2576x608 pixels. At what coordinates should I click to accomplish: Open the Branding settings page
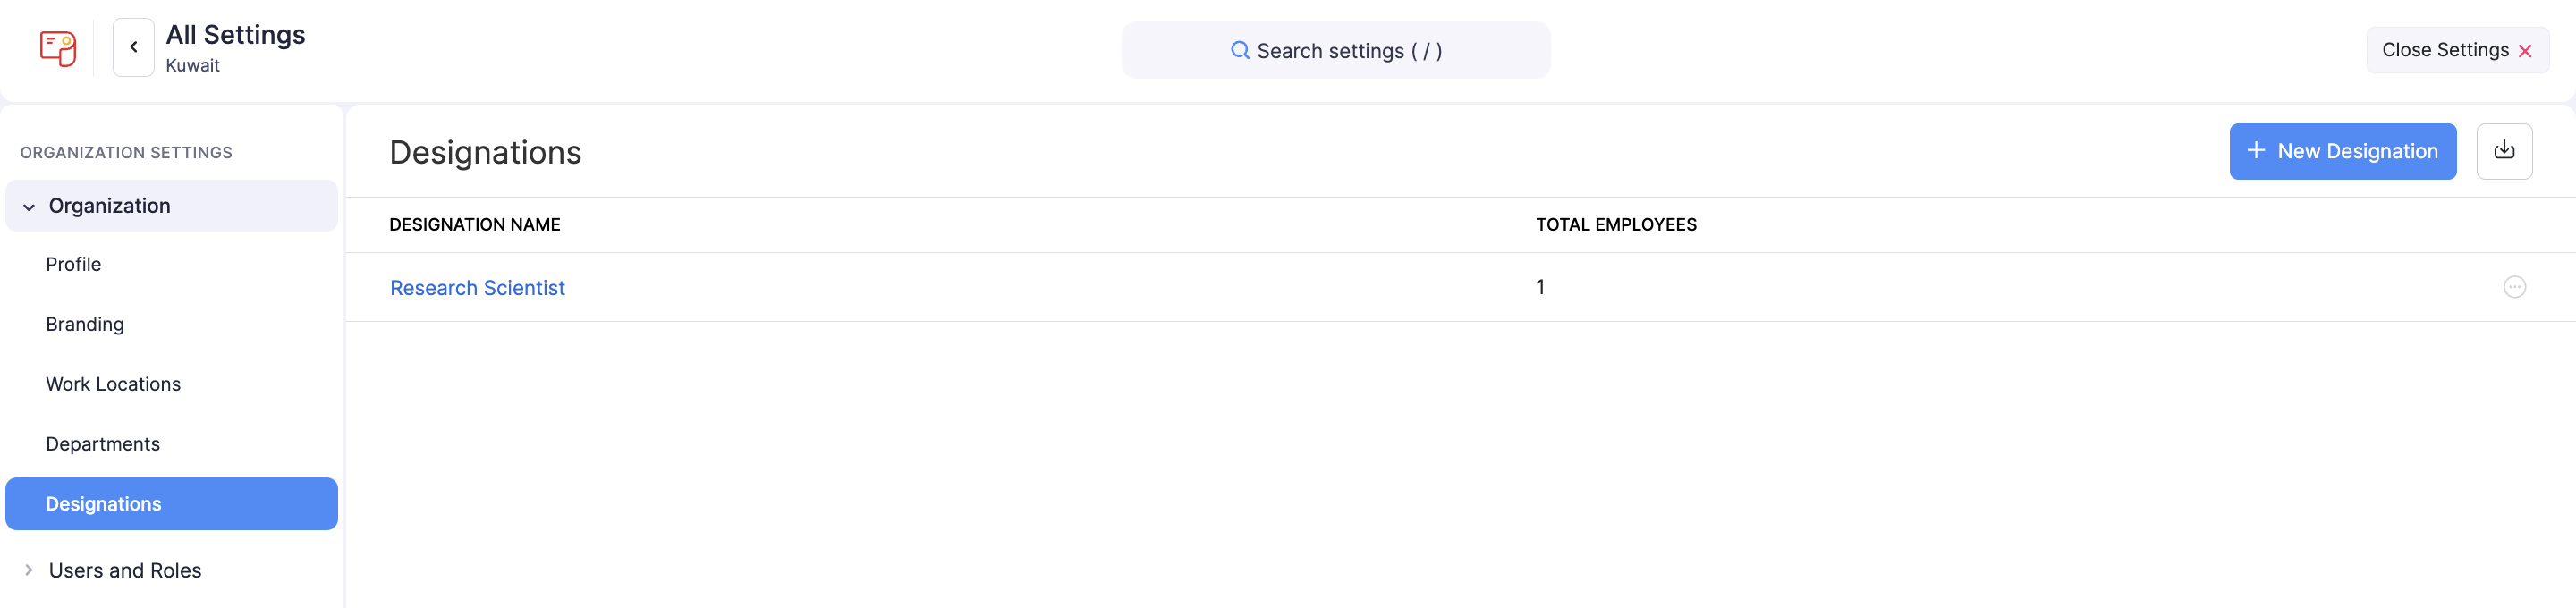pyautogui.click(x=85, y=324)
